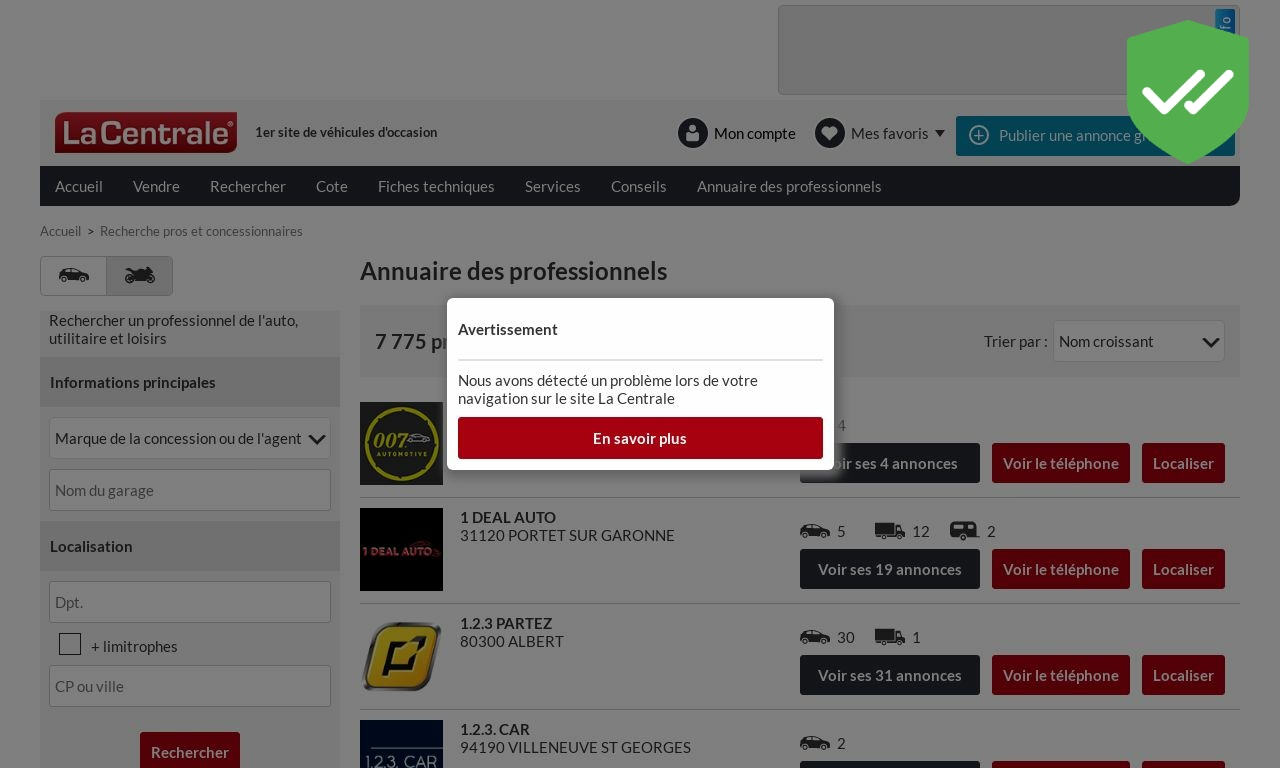Click the Mes favoris heart icon
Image resolution: width=1280 pixels, height=768 pixels.
click(x=830, y=133)
